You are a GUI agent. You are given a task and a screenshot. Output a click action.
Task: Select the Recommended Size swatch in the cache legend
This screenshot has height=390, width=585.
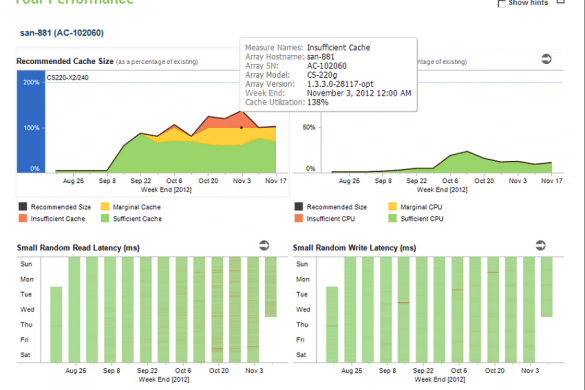(x=23, y=206)
